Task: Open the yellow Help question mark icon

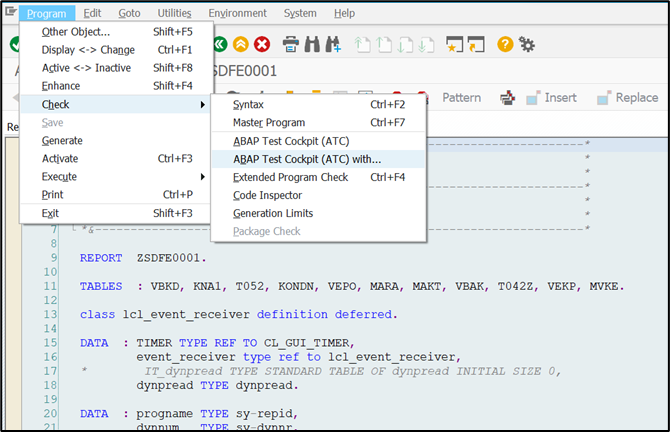Action: coord(505,44)
